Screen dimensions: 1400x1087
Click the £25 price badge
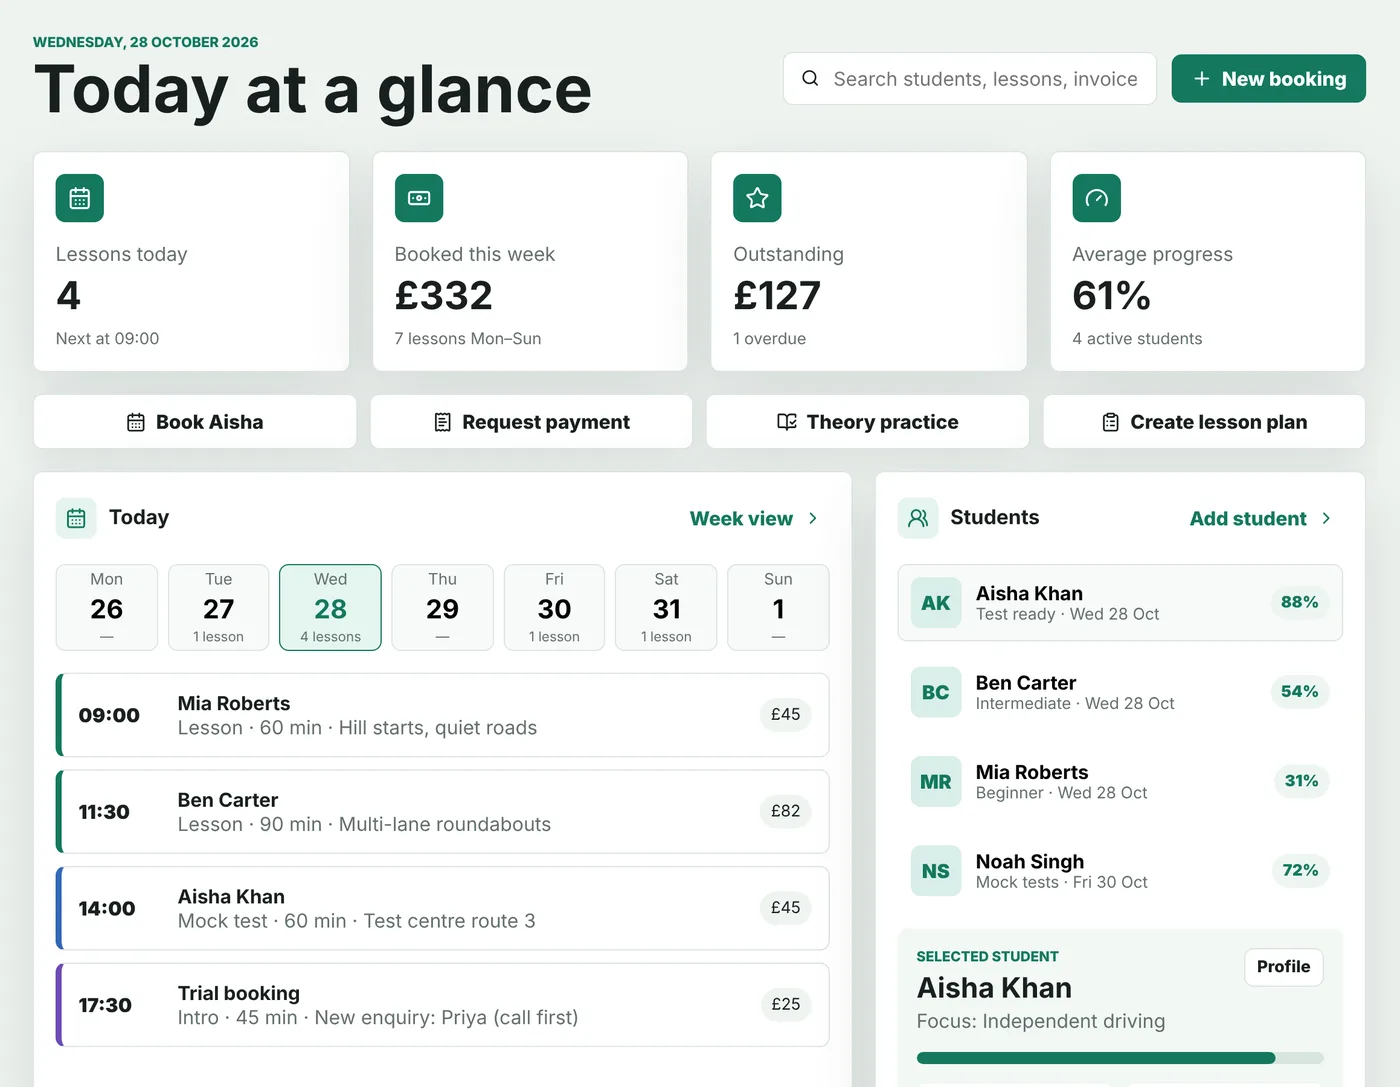[x=785, y=1004]
